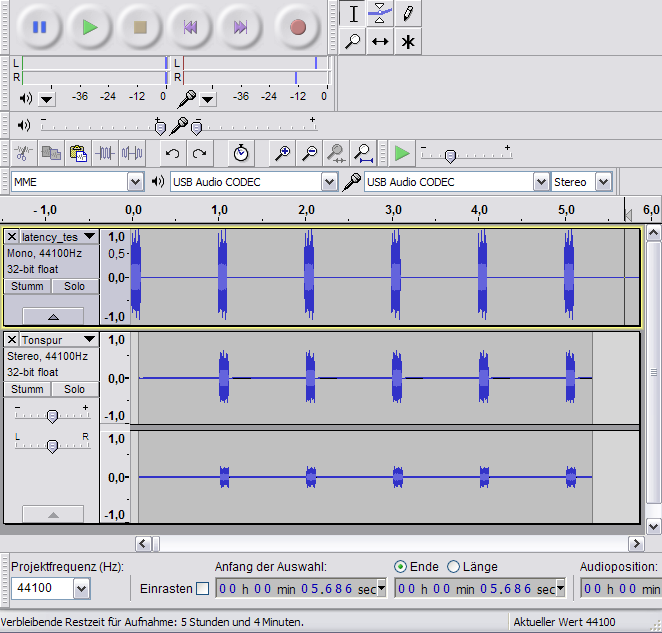Expand the Projektfrequenz 44100 dropdown

(82, 588)
